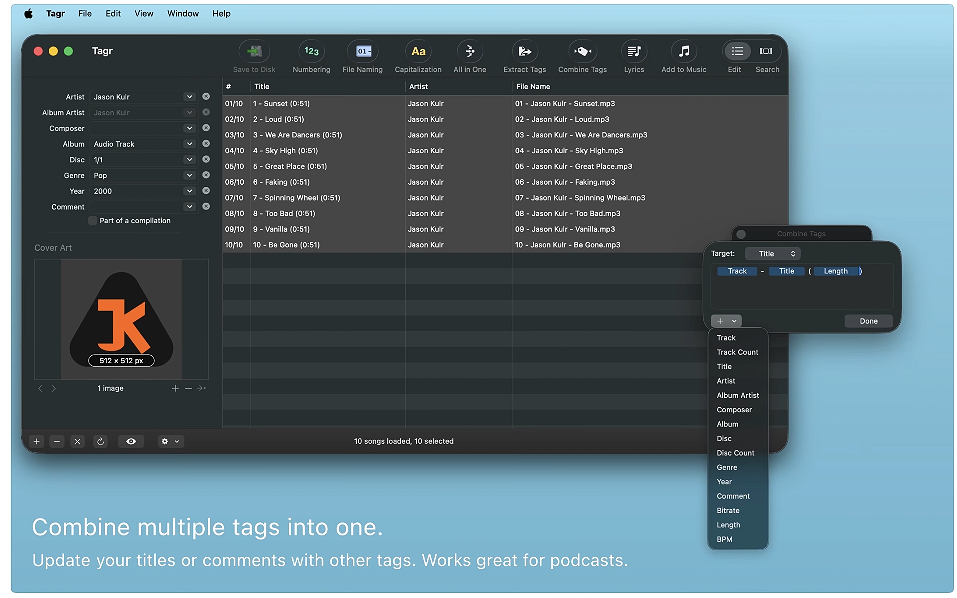Screen dimensions: 957x598
Task: Click Done in Combine Tags panel
Action: click(869, 321)
